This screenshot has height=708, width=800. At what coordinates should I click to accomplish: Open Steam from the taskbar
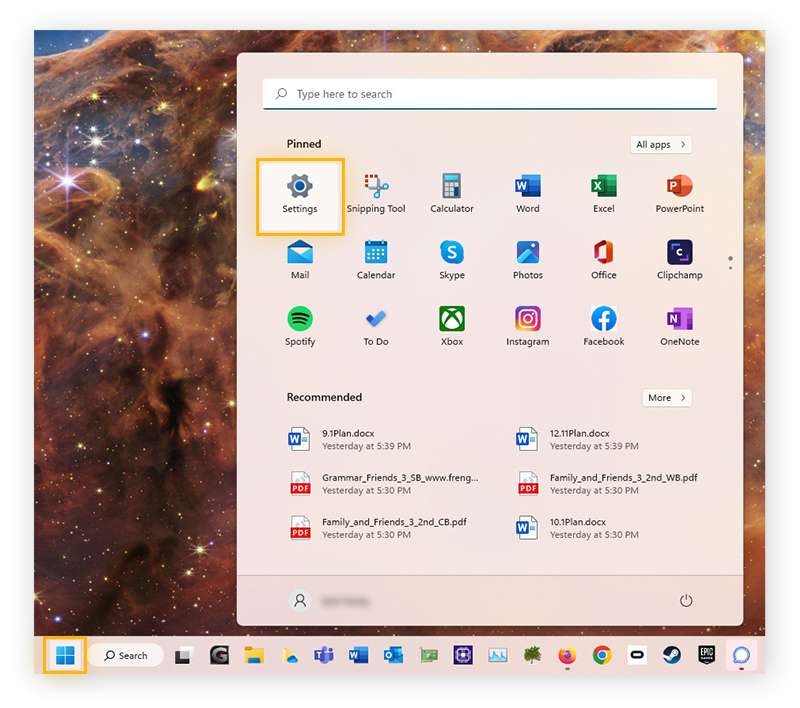[671, 655]
